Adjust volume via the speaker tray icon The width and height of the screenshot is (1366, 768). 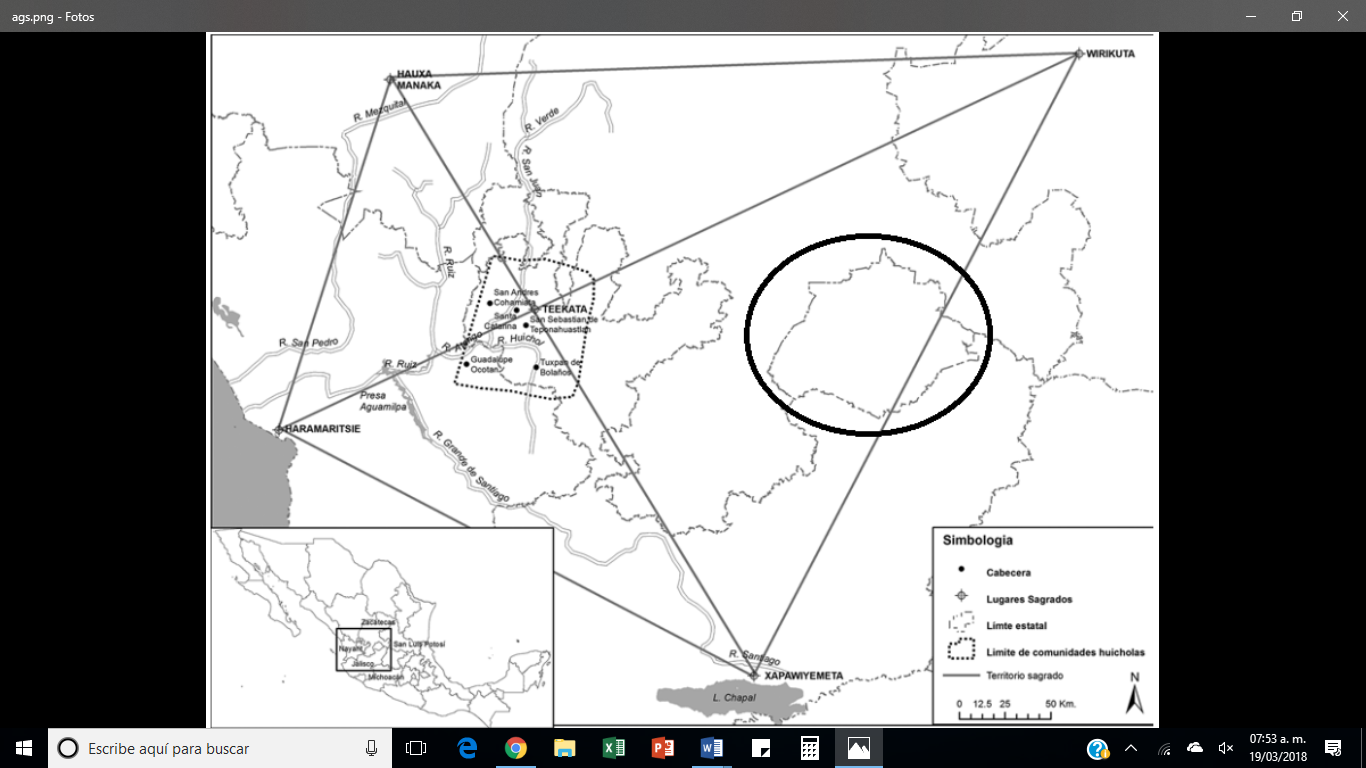tap(1226, 748)
